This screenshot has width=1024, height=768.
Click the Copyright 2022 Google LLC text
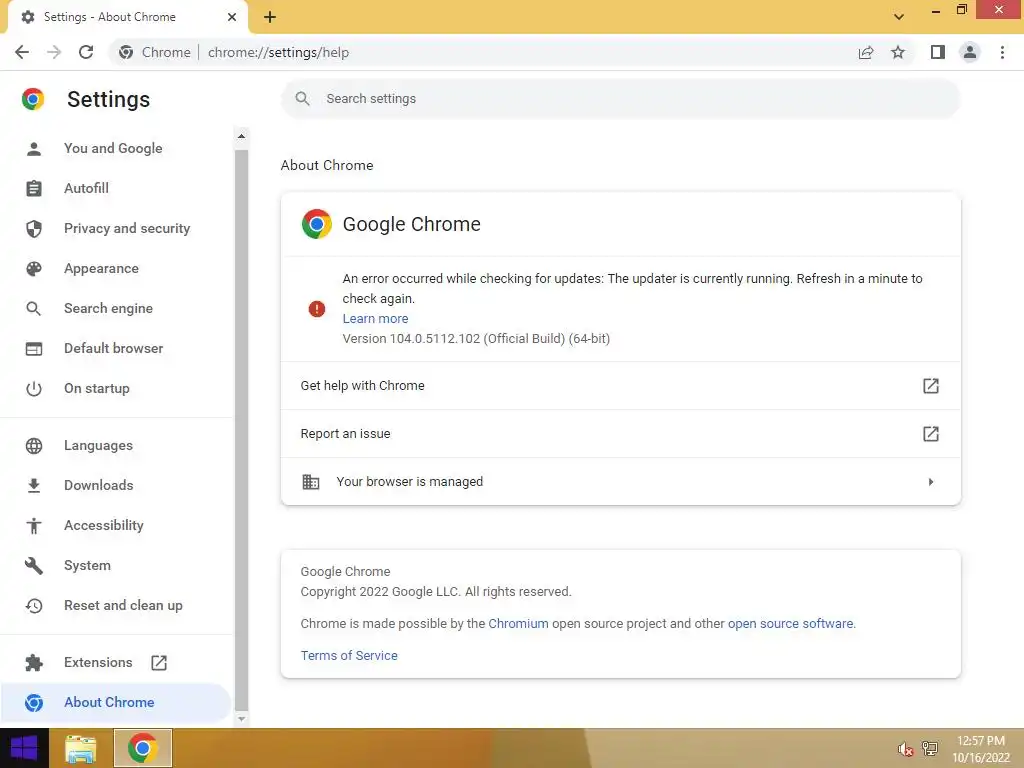436,592
